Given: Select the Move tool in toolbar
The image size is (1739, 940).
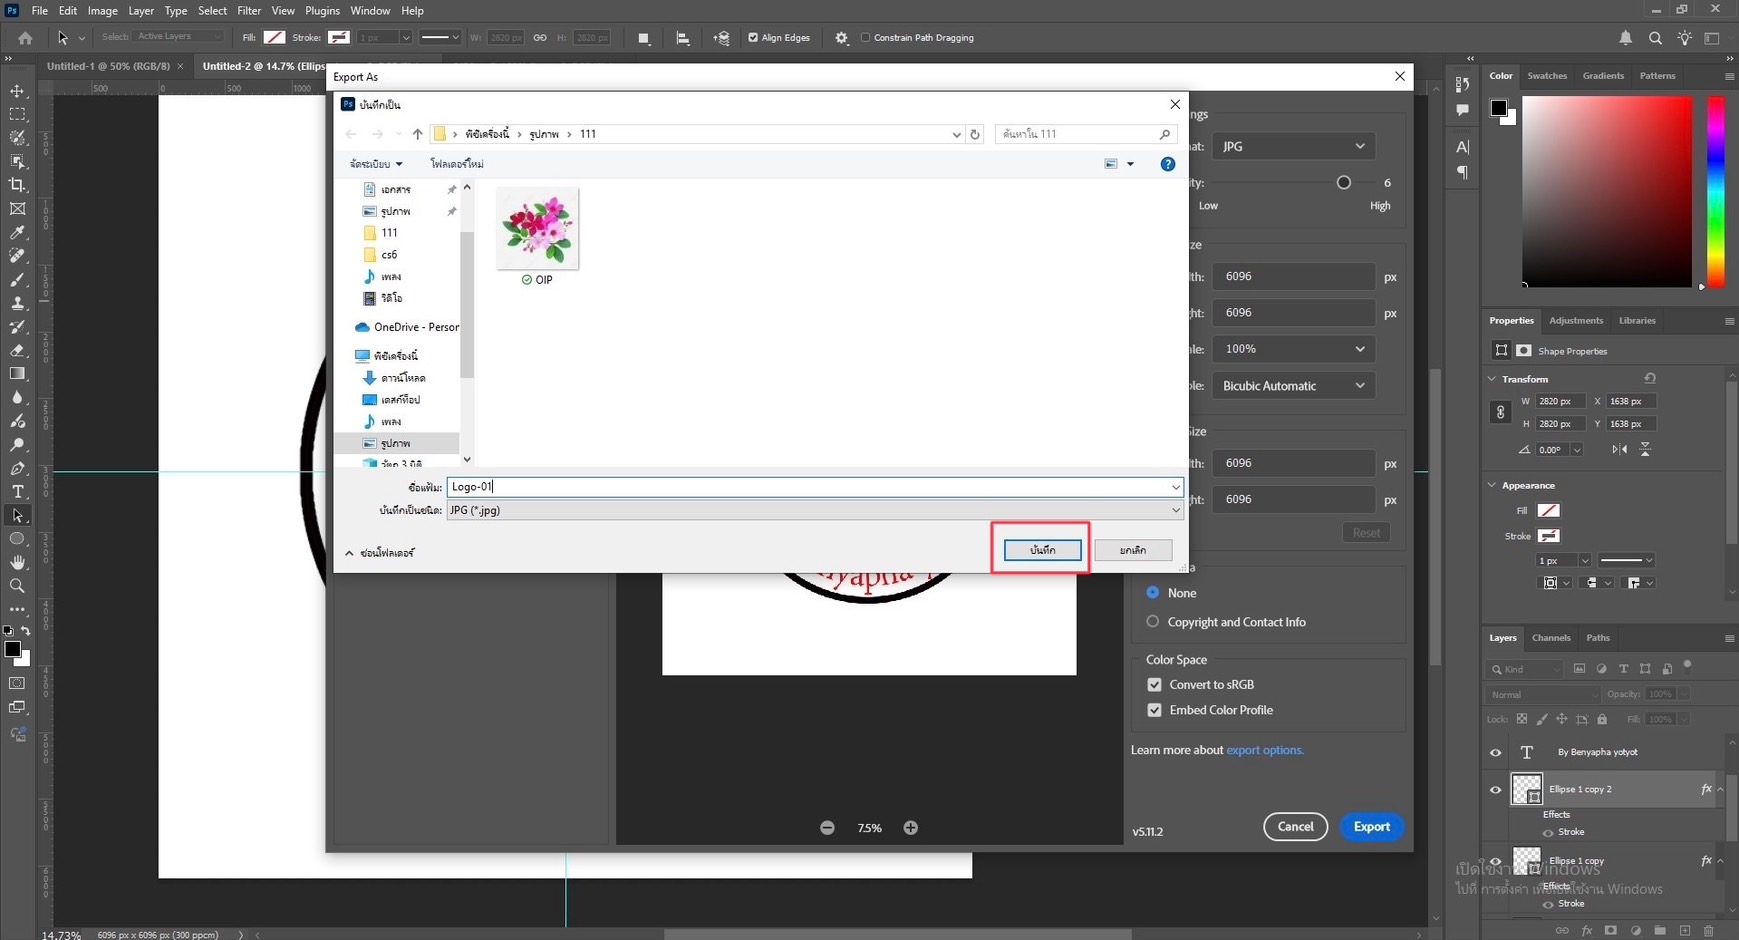Looking at the screenshot, I should pyautogui.click(x=17, y=91).
